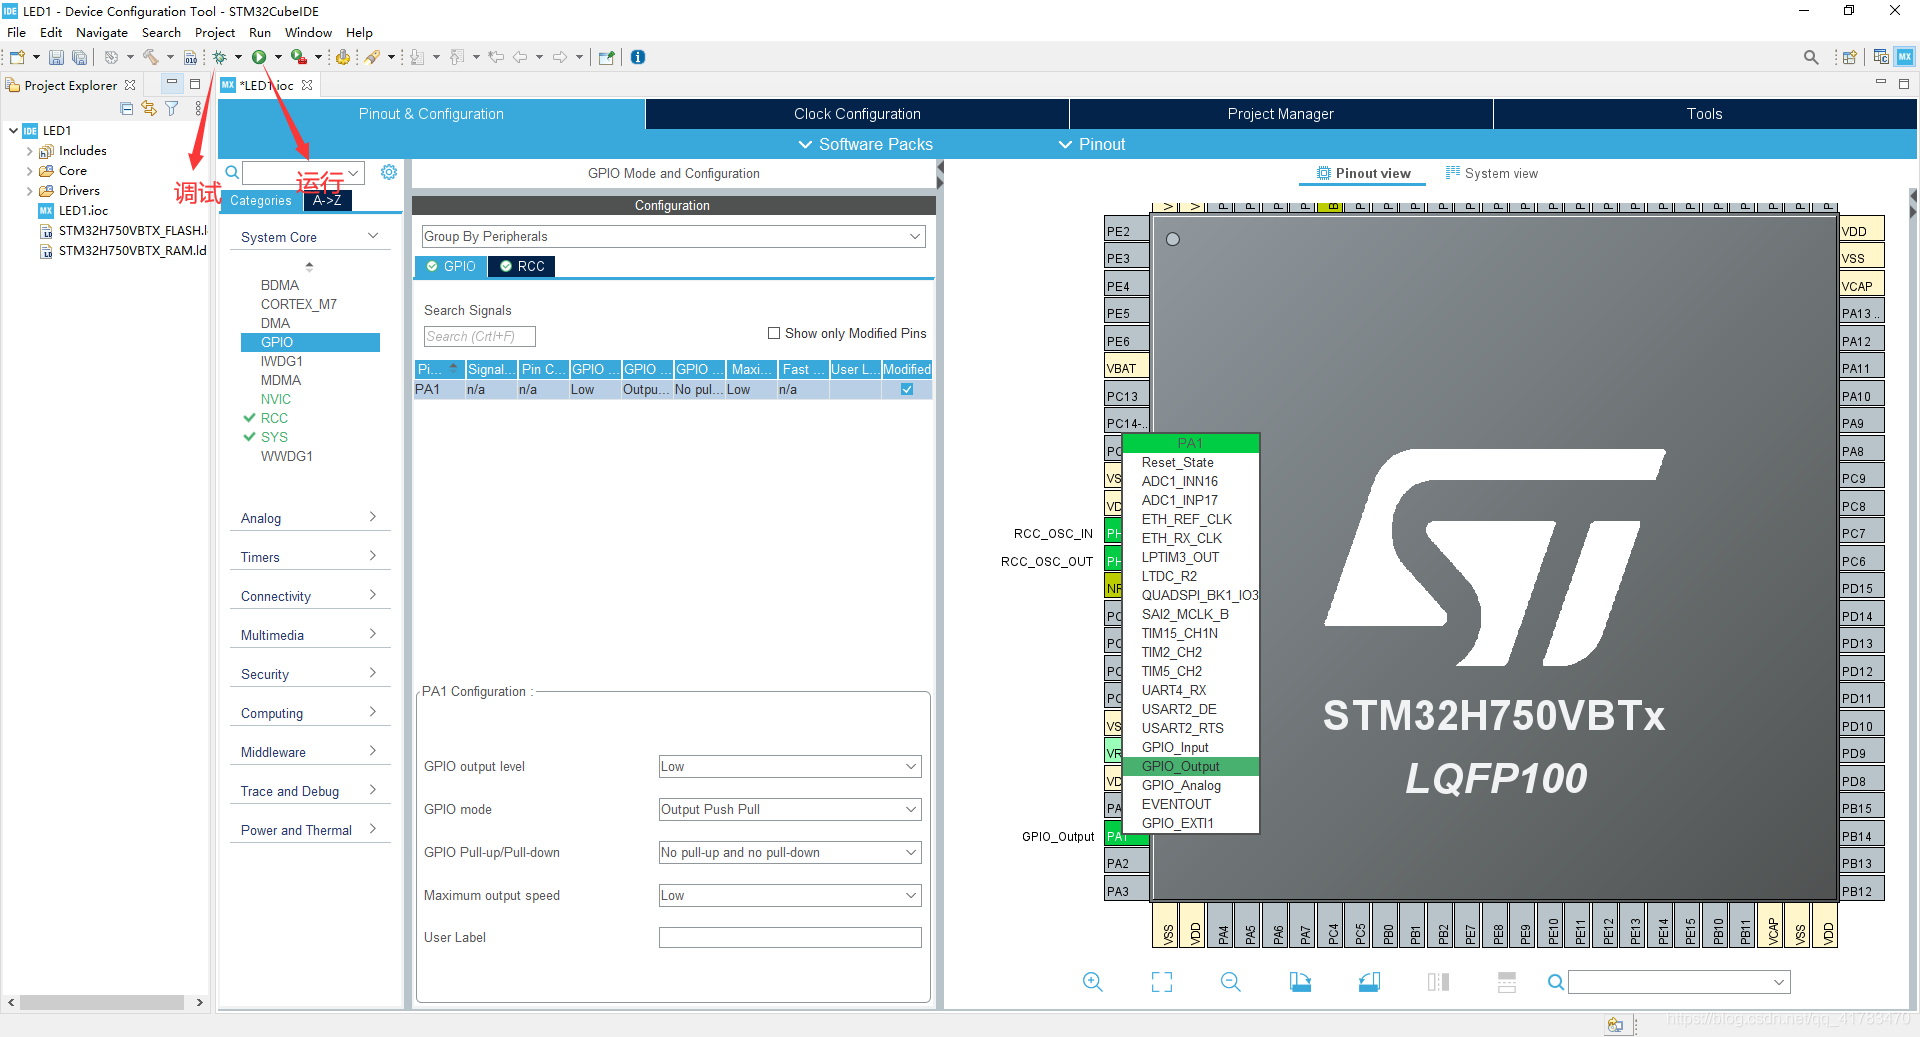
Task: Toggle vertical split of chip view
Action: point(1438,982)
